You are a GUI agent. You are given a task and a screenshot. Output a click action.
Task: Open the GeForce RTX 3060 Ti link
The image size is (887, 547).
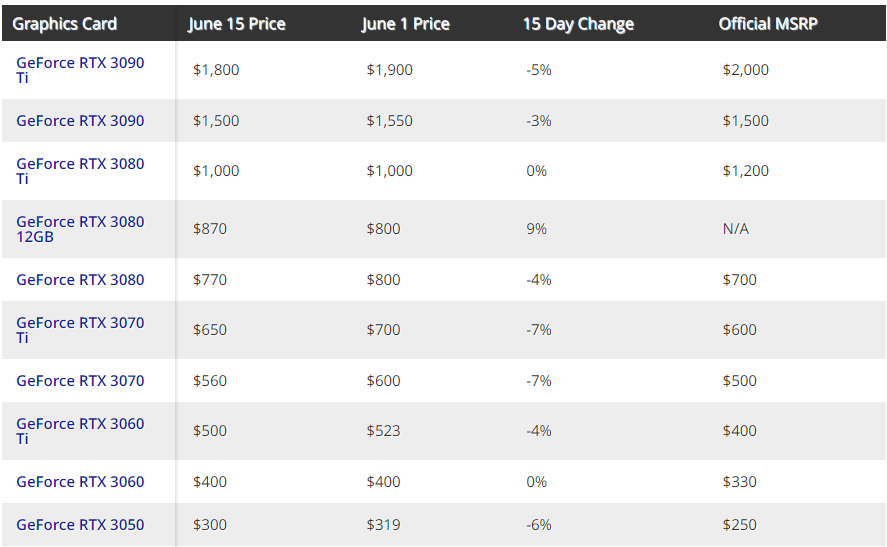click(80, 431)
